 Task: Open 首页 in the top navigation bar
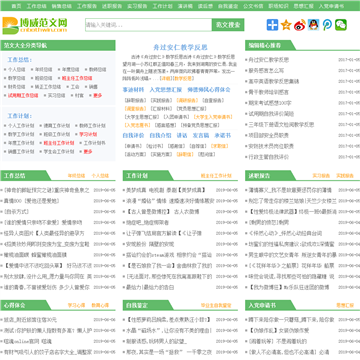click(16, 6)
